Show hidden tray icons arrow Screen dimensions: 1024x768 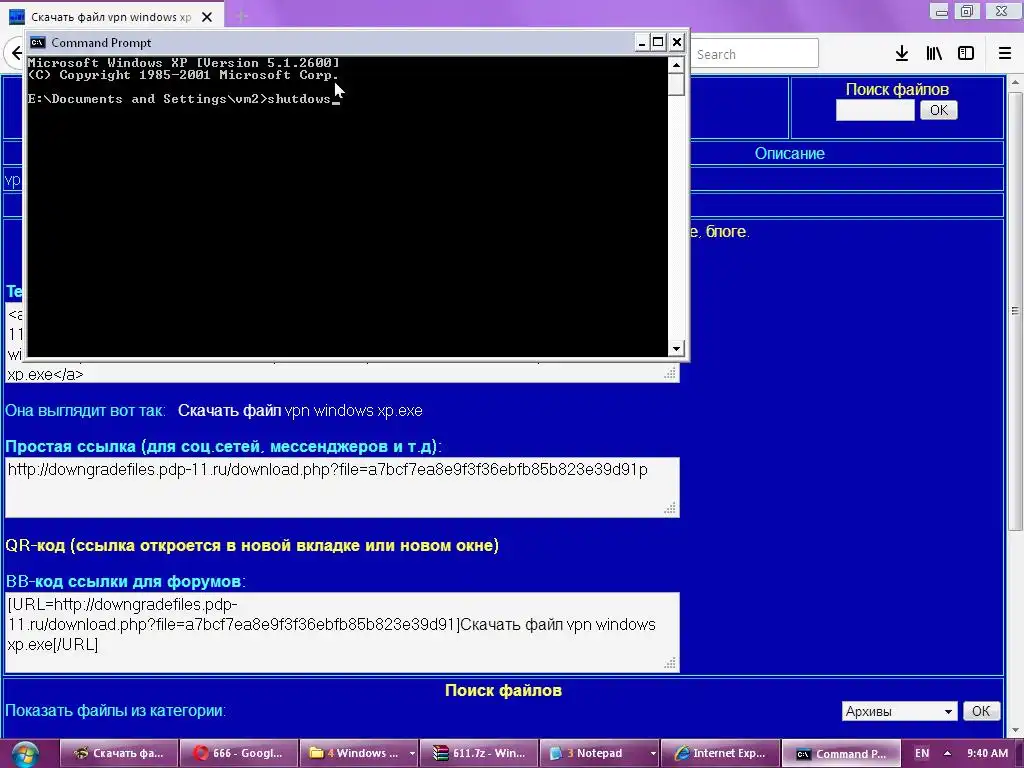click(947, 753)
